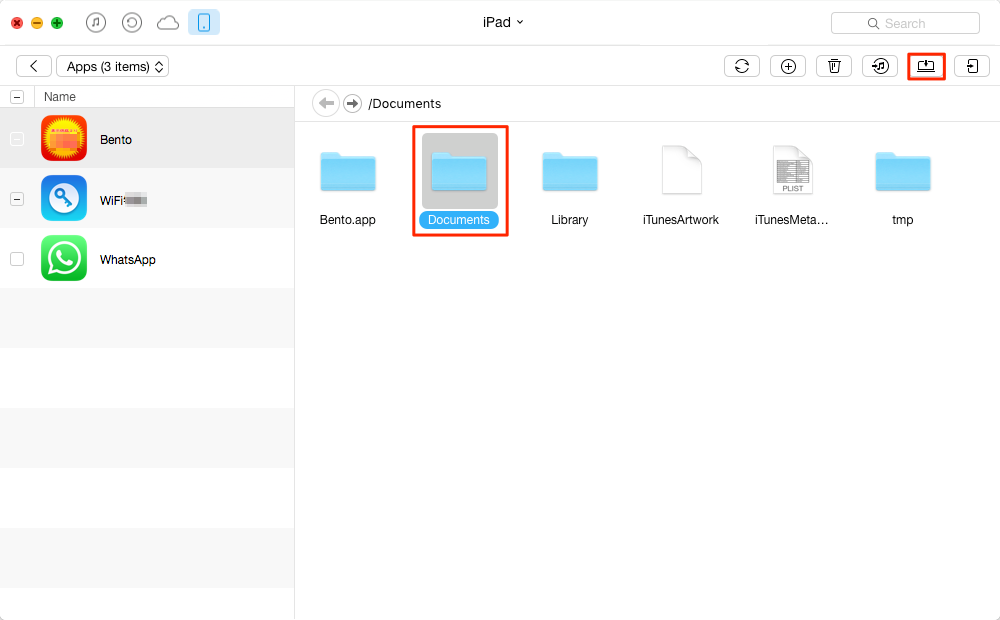Select the Bento.app folder
The image size is (1000, 620).
point(348,172)
